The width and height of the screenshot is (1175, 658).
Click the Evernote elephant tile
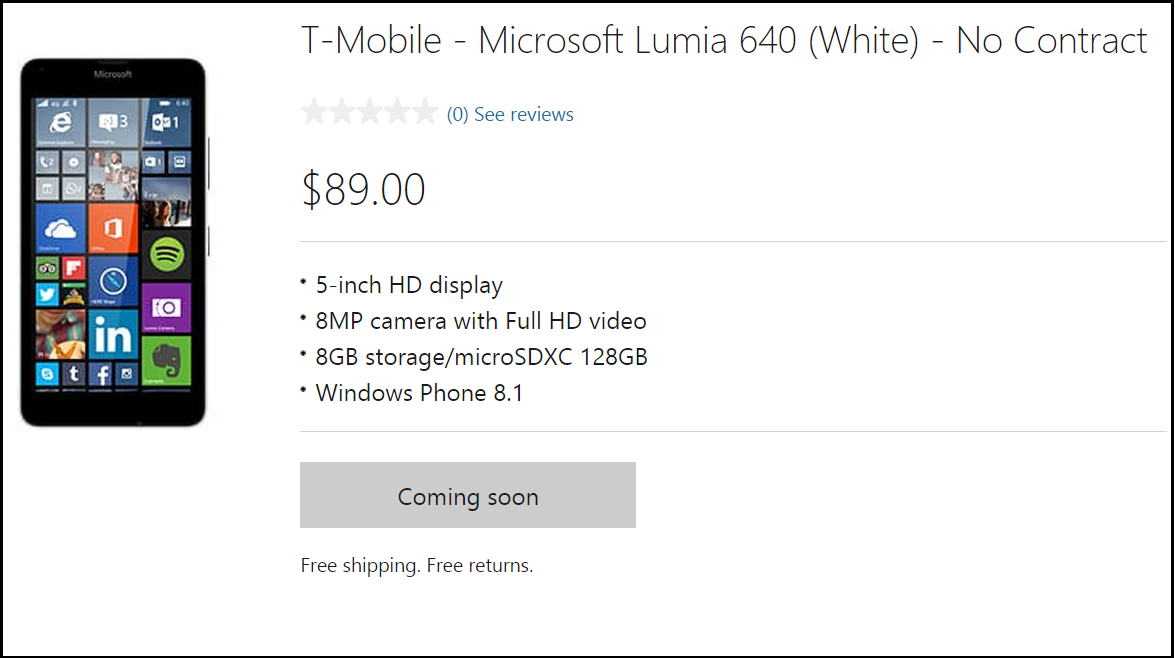(x=166, y=360)
